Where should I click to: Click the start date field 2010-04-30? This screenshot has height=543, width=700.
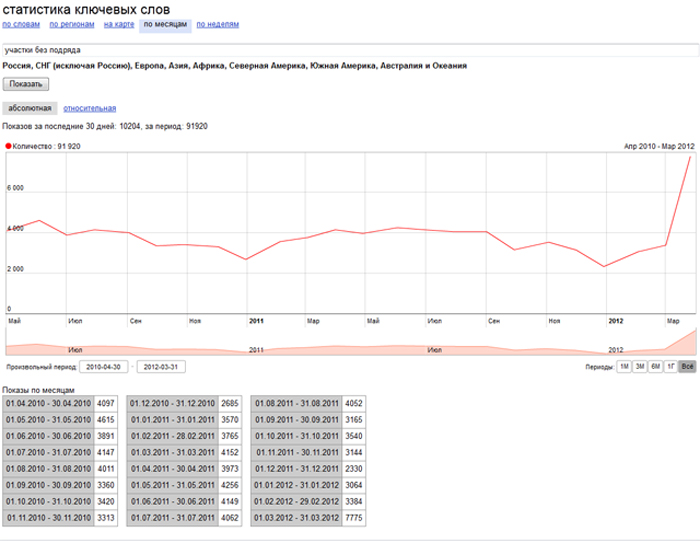click(104, 367)
